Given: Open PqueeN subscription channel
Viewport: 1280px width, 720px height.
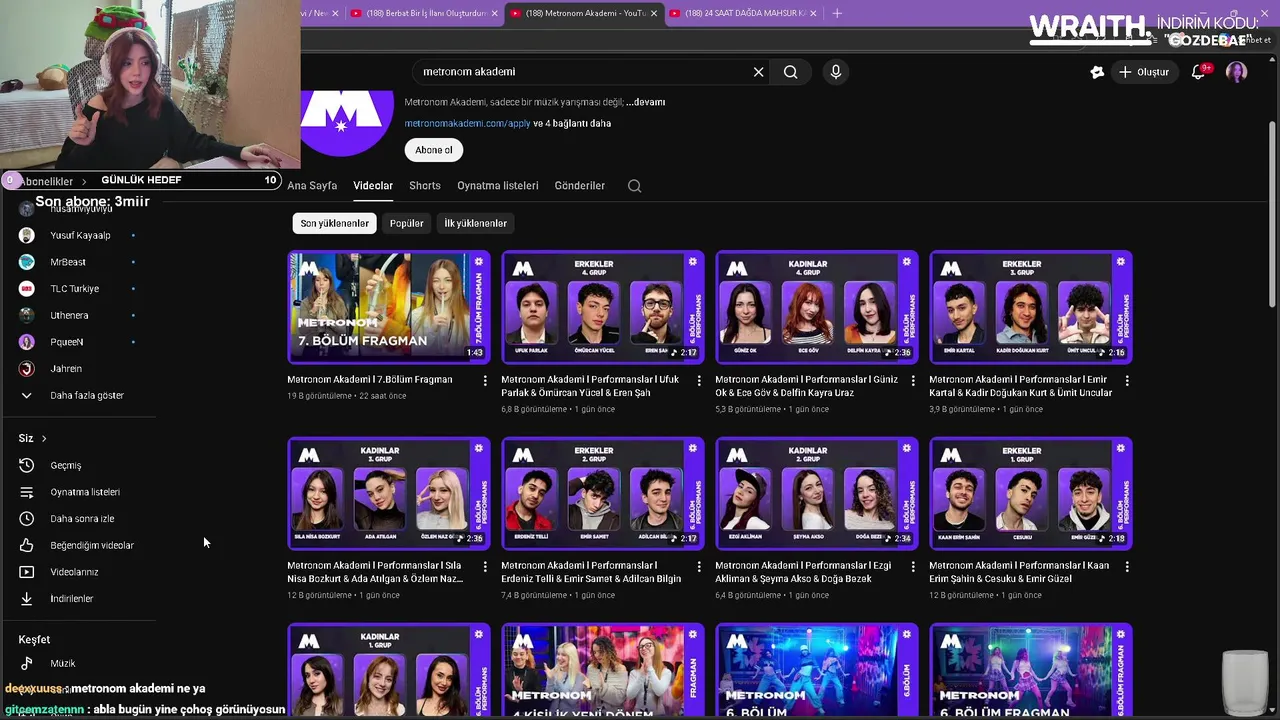Looking at the screenshot, I should click(78, 342).
